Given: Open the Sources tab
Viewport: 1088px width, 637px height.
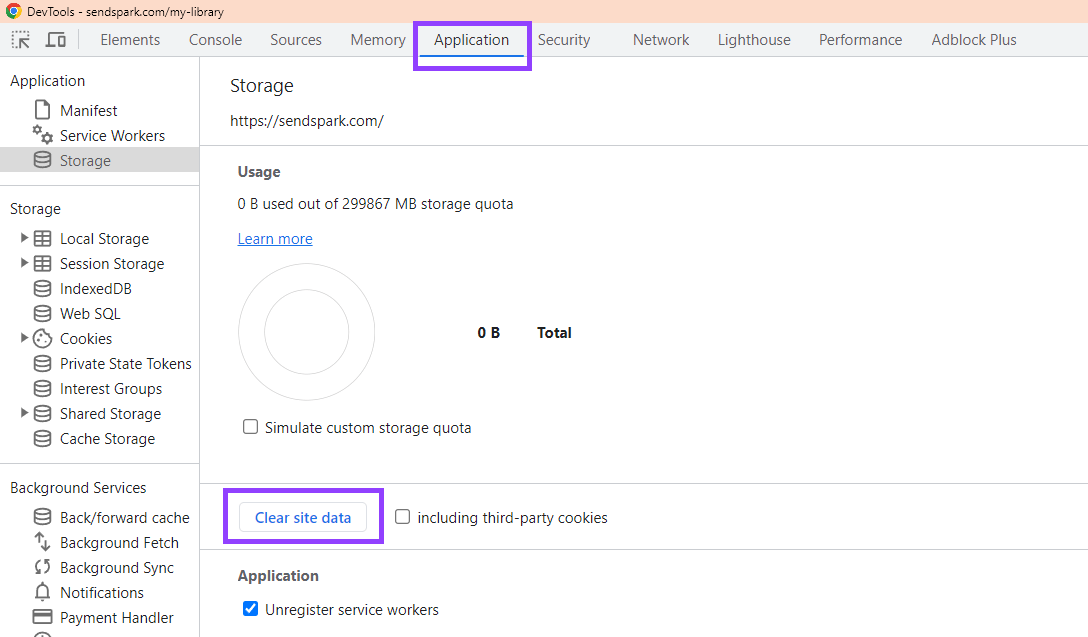Looking at the screenshot, I should (x=296, y=40).
